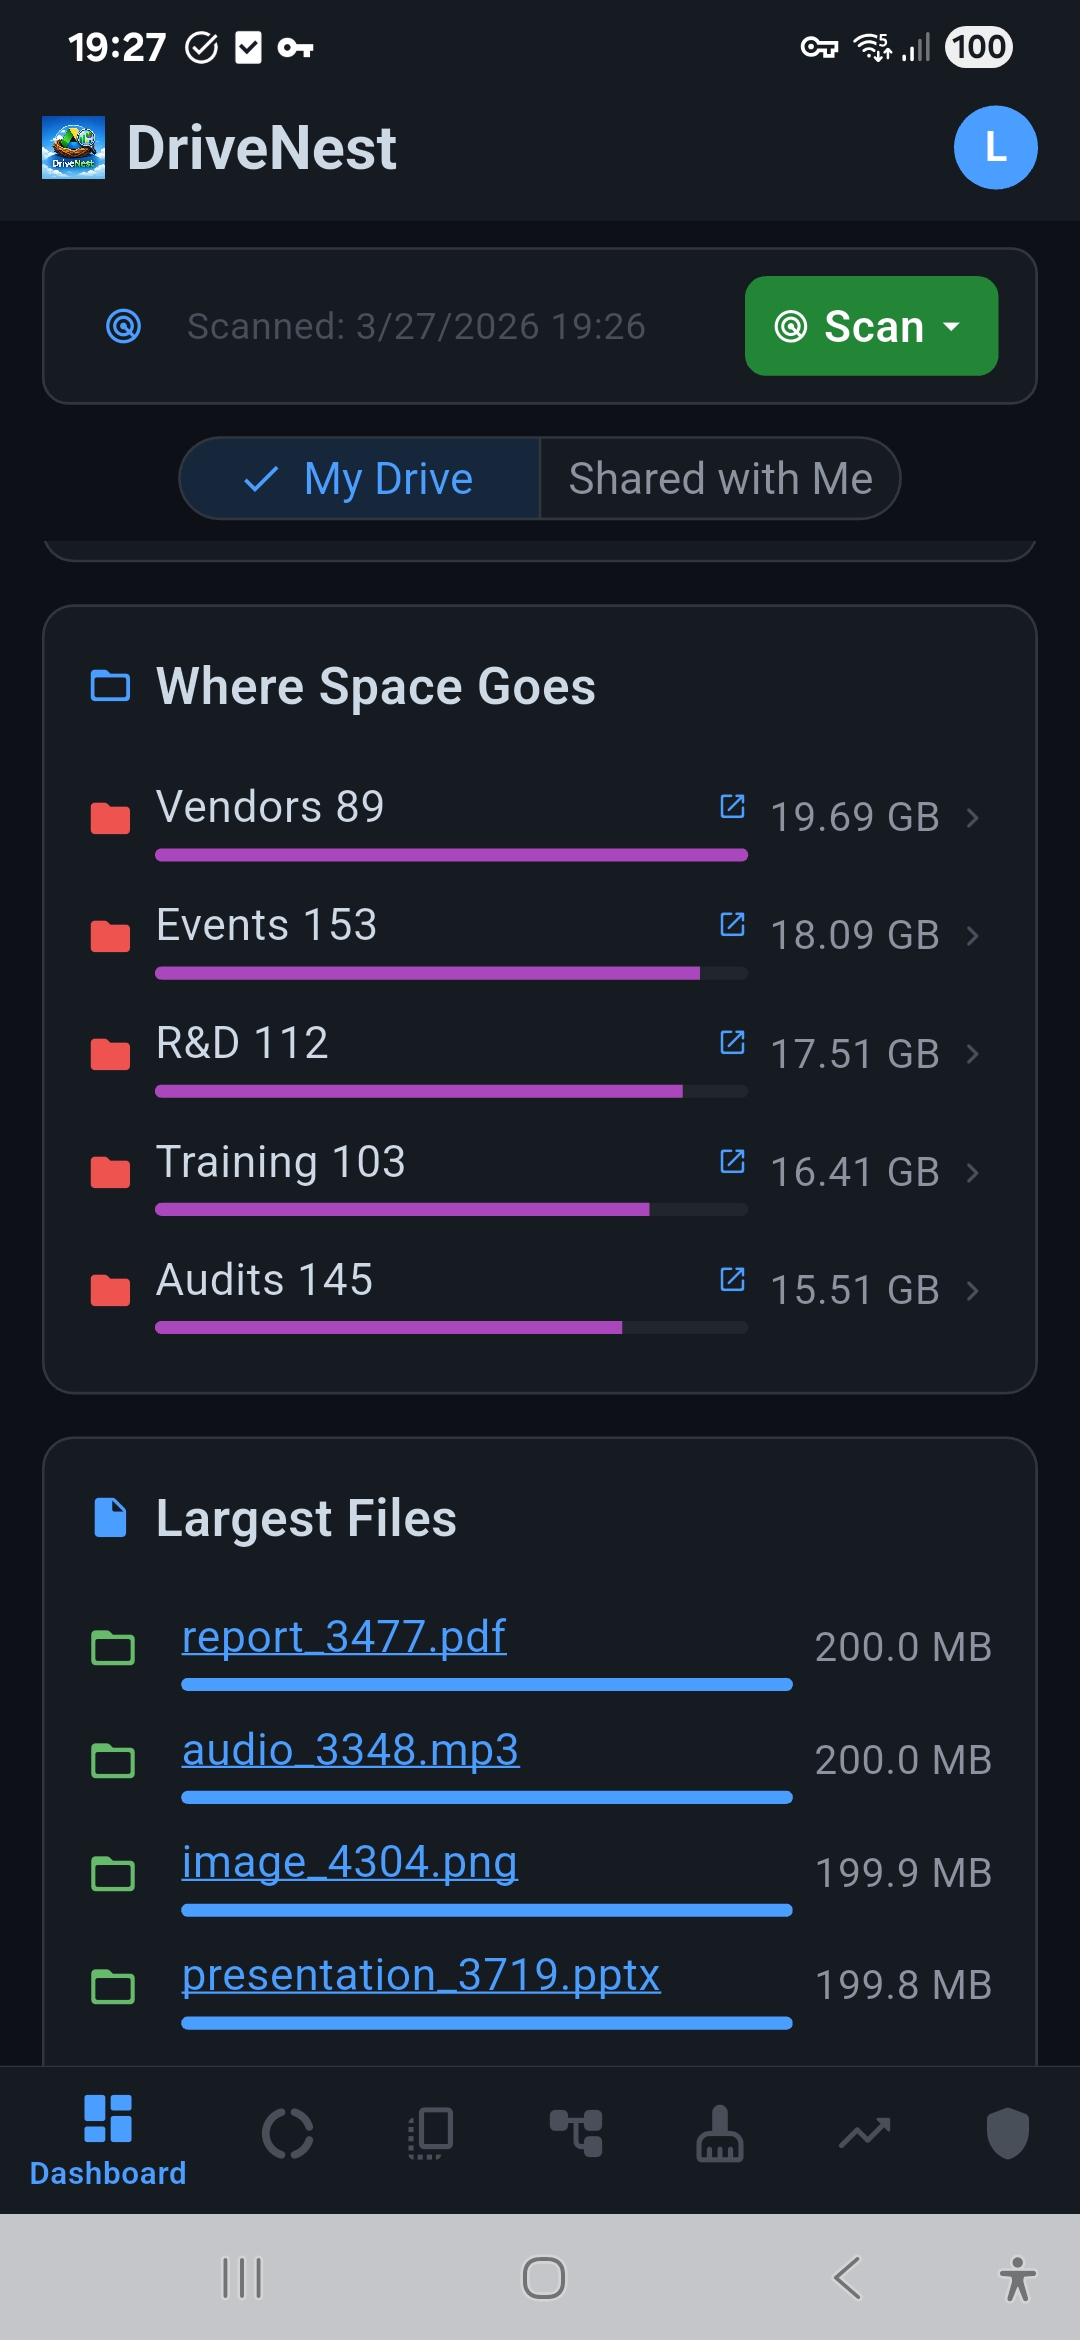Open presentation_3719.pptx link

421,1976
